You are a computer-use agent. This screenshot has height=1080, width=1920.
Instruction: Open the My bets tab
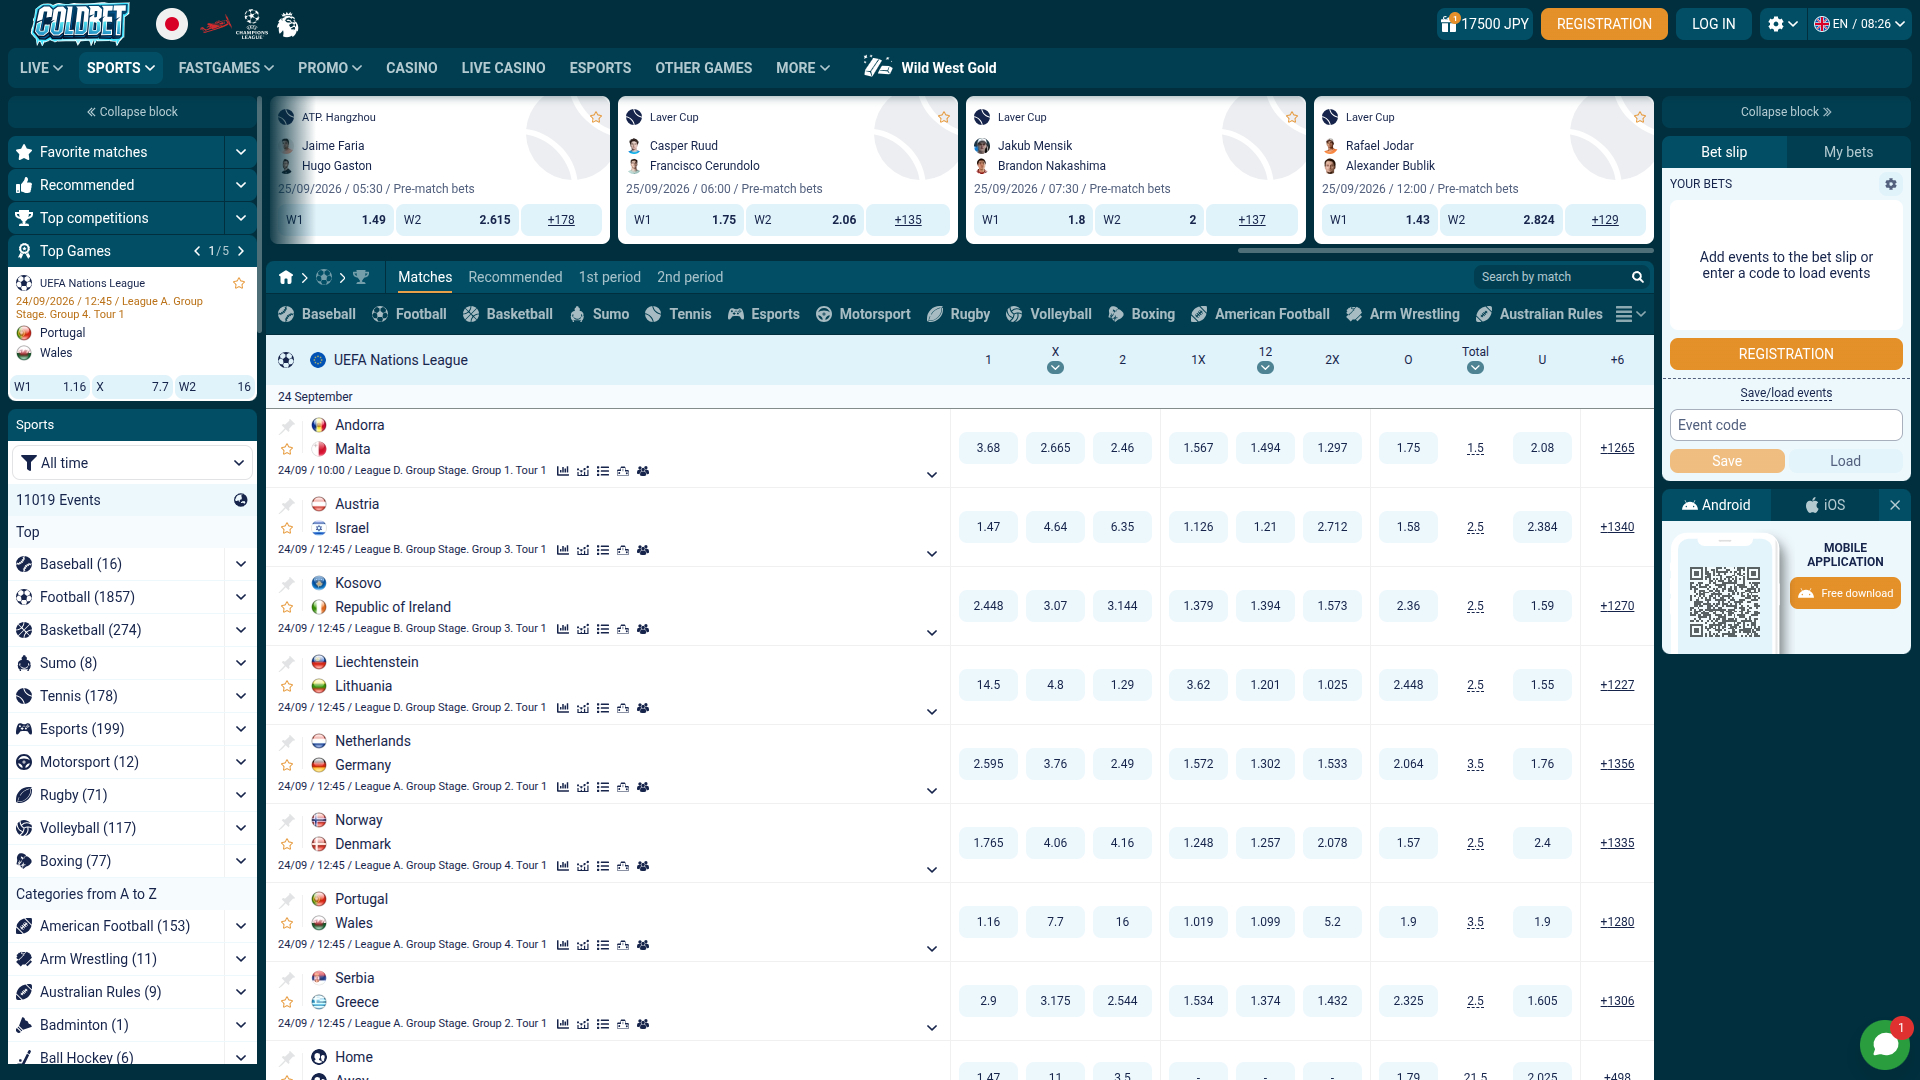[1848, 152]
